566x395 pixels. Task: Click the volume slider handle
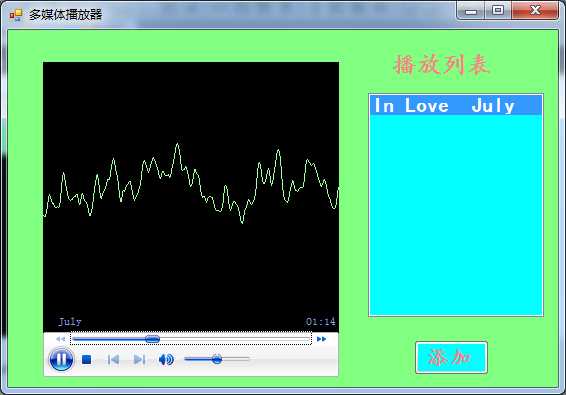tap(217, 359)
